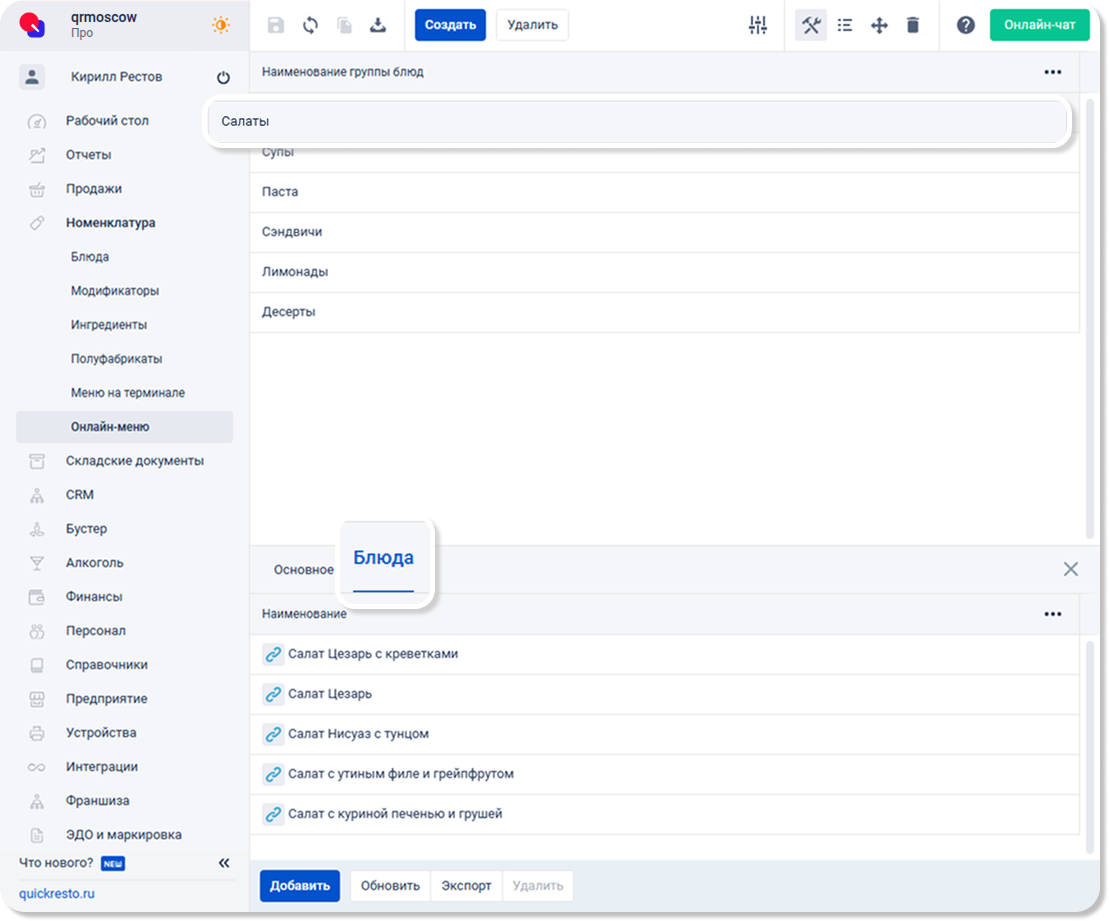Expand the Складские документы sidebar section

[135, 461]
